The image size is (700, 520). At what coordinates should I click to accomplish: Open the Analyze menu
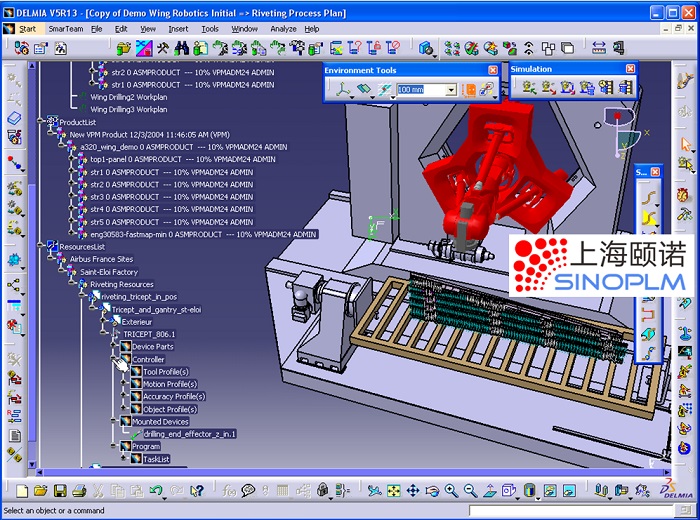(283, 29)
